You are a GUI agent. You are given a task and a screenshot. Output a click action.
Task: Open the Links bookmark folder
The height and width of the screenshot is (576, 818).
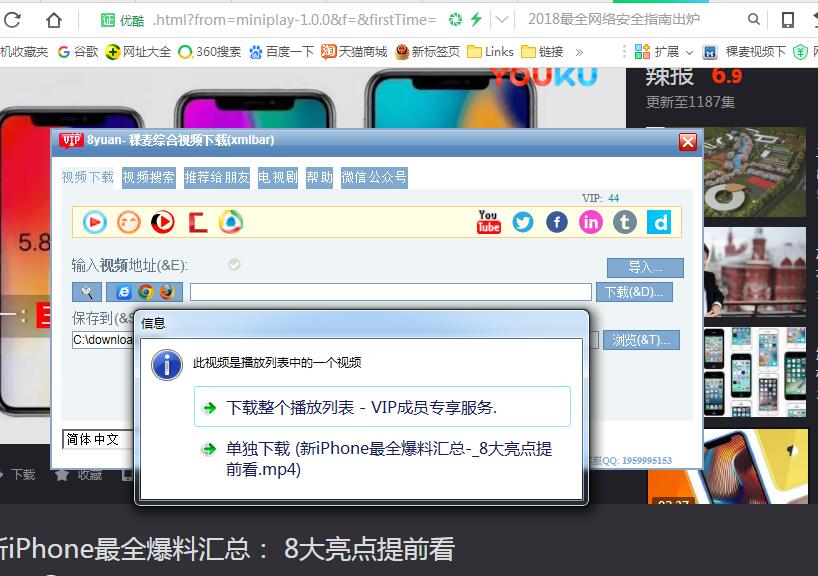(x=490, y=52)
